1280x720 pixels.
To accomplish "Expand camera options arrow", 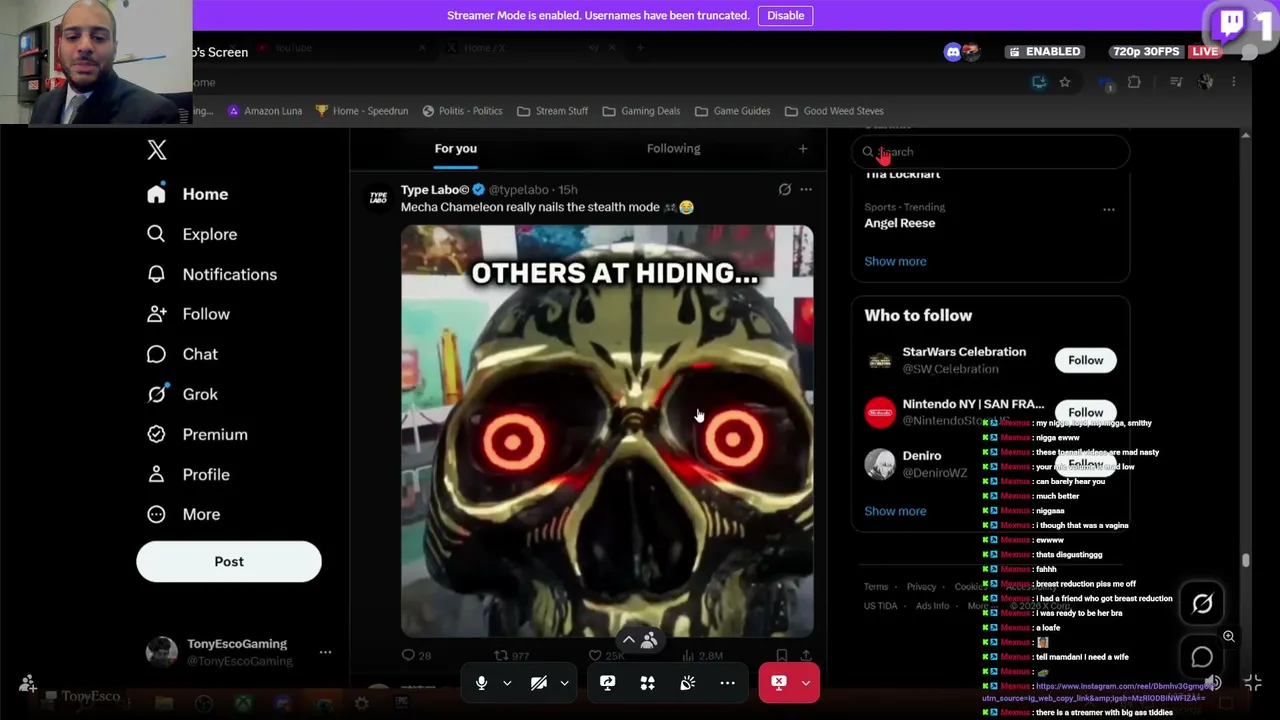I will (564, 683).
